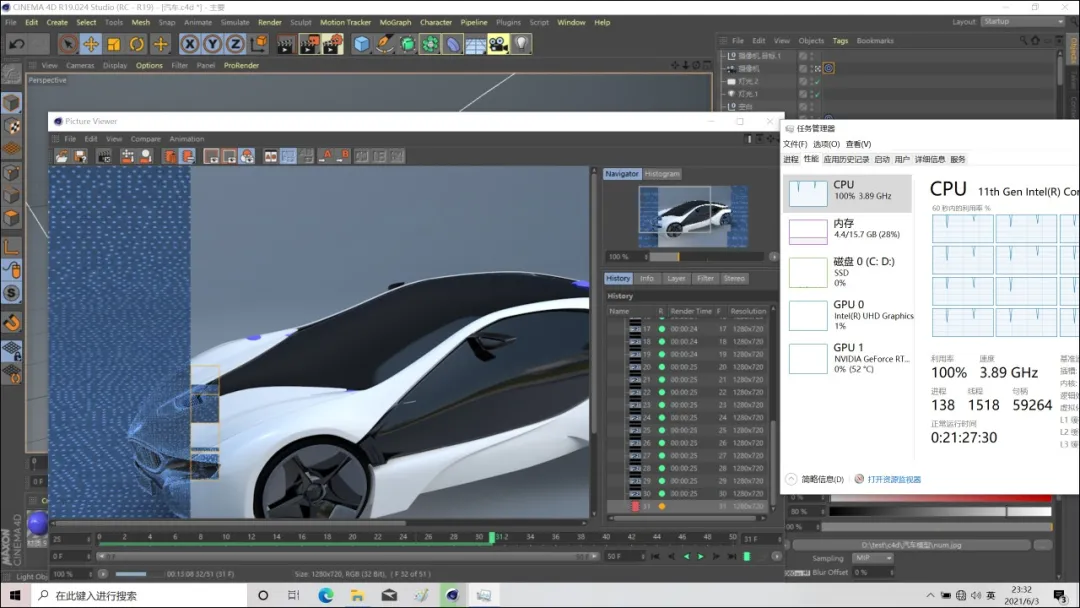Image resolution: width=1080 pixels, height=608 pixels.
Task: Toggle visibility dots of 摄像机 object
Action: [811, 68]
